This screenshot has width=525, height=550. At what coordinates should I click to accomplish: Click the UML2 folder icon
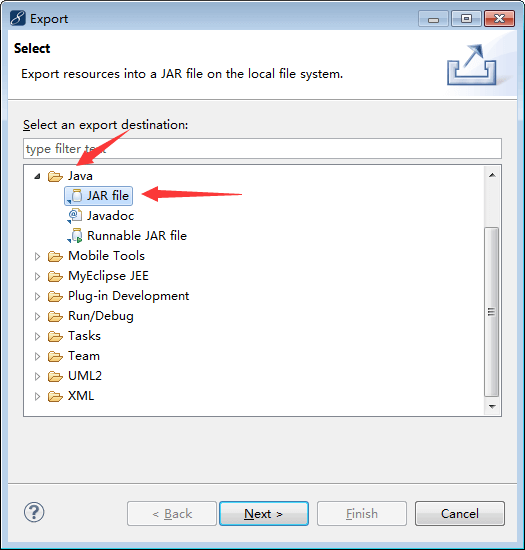(55, 376)
